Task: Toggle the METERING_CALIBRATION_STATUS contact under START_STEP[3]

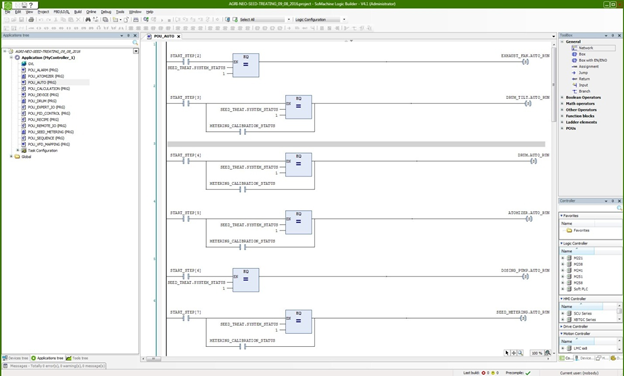Action: tap(242, 132)
